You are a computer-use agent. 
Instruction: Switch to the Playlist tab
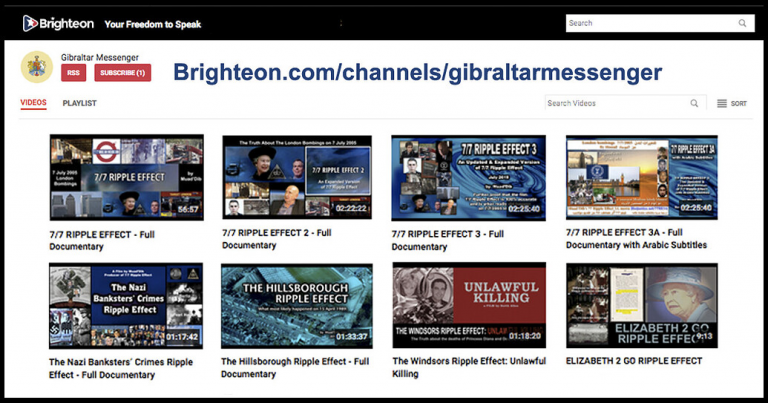pyautogui.click(x=79, y=103)
